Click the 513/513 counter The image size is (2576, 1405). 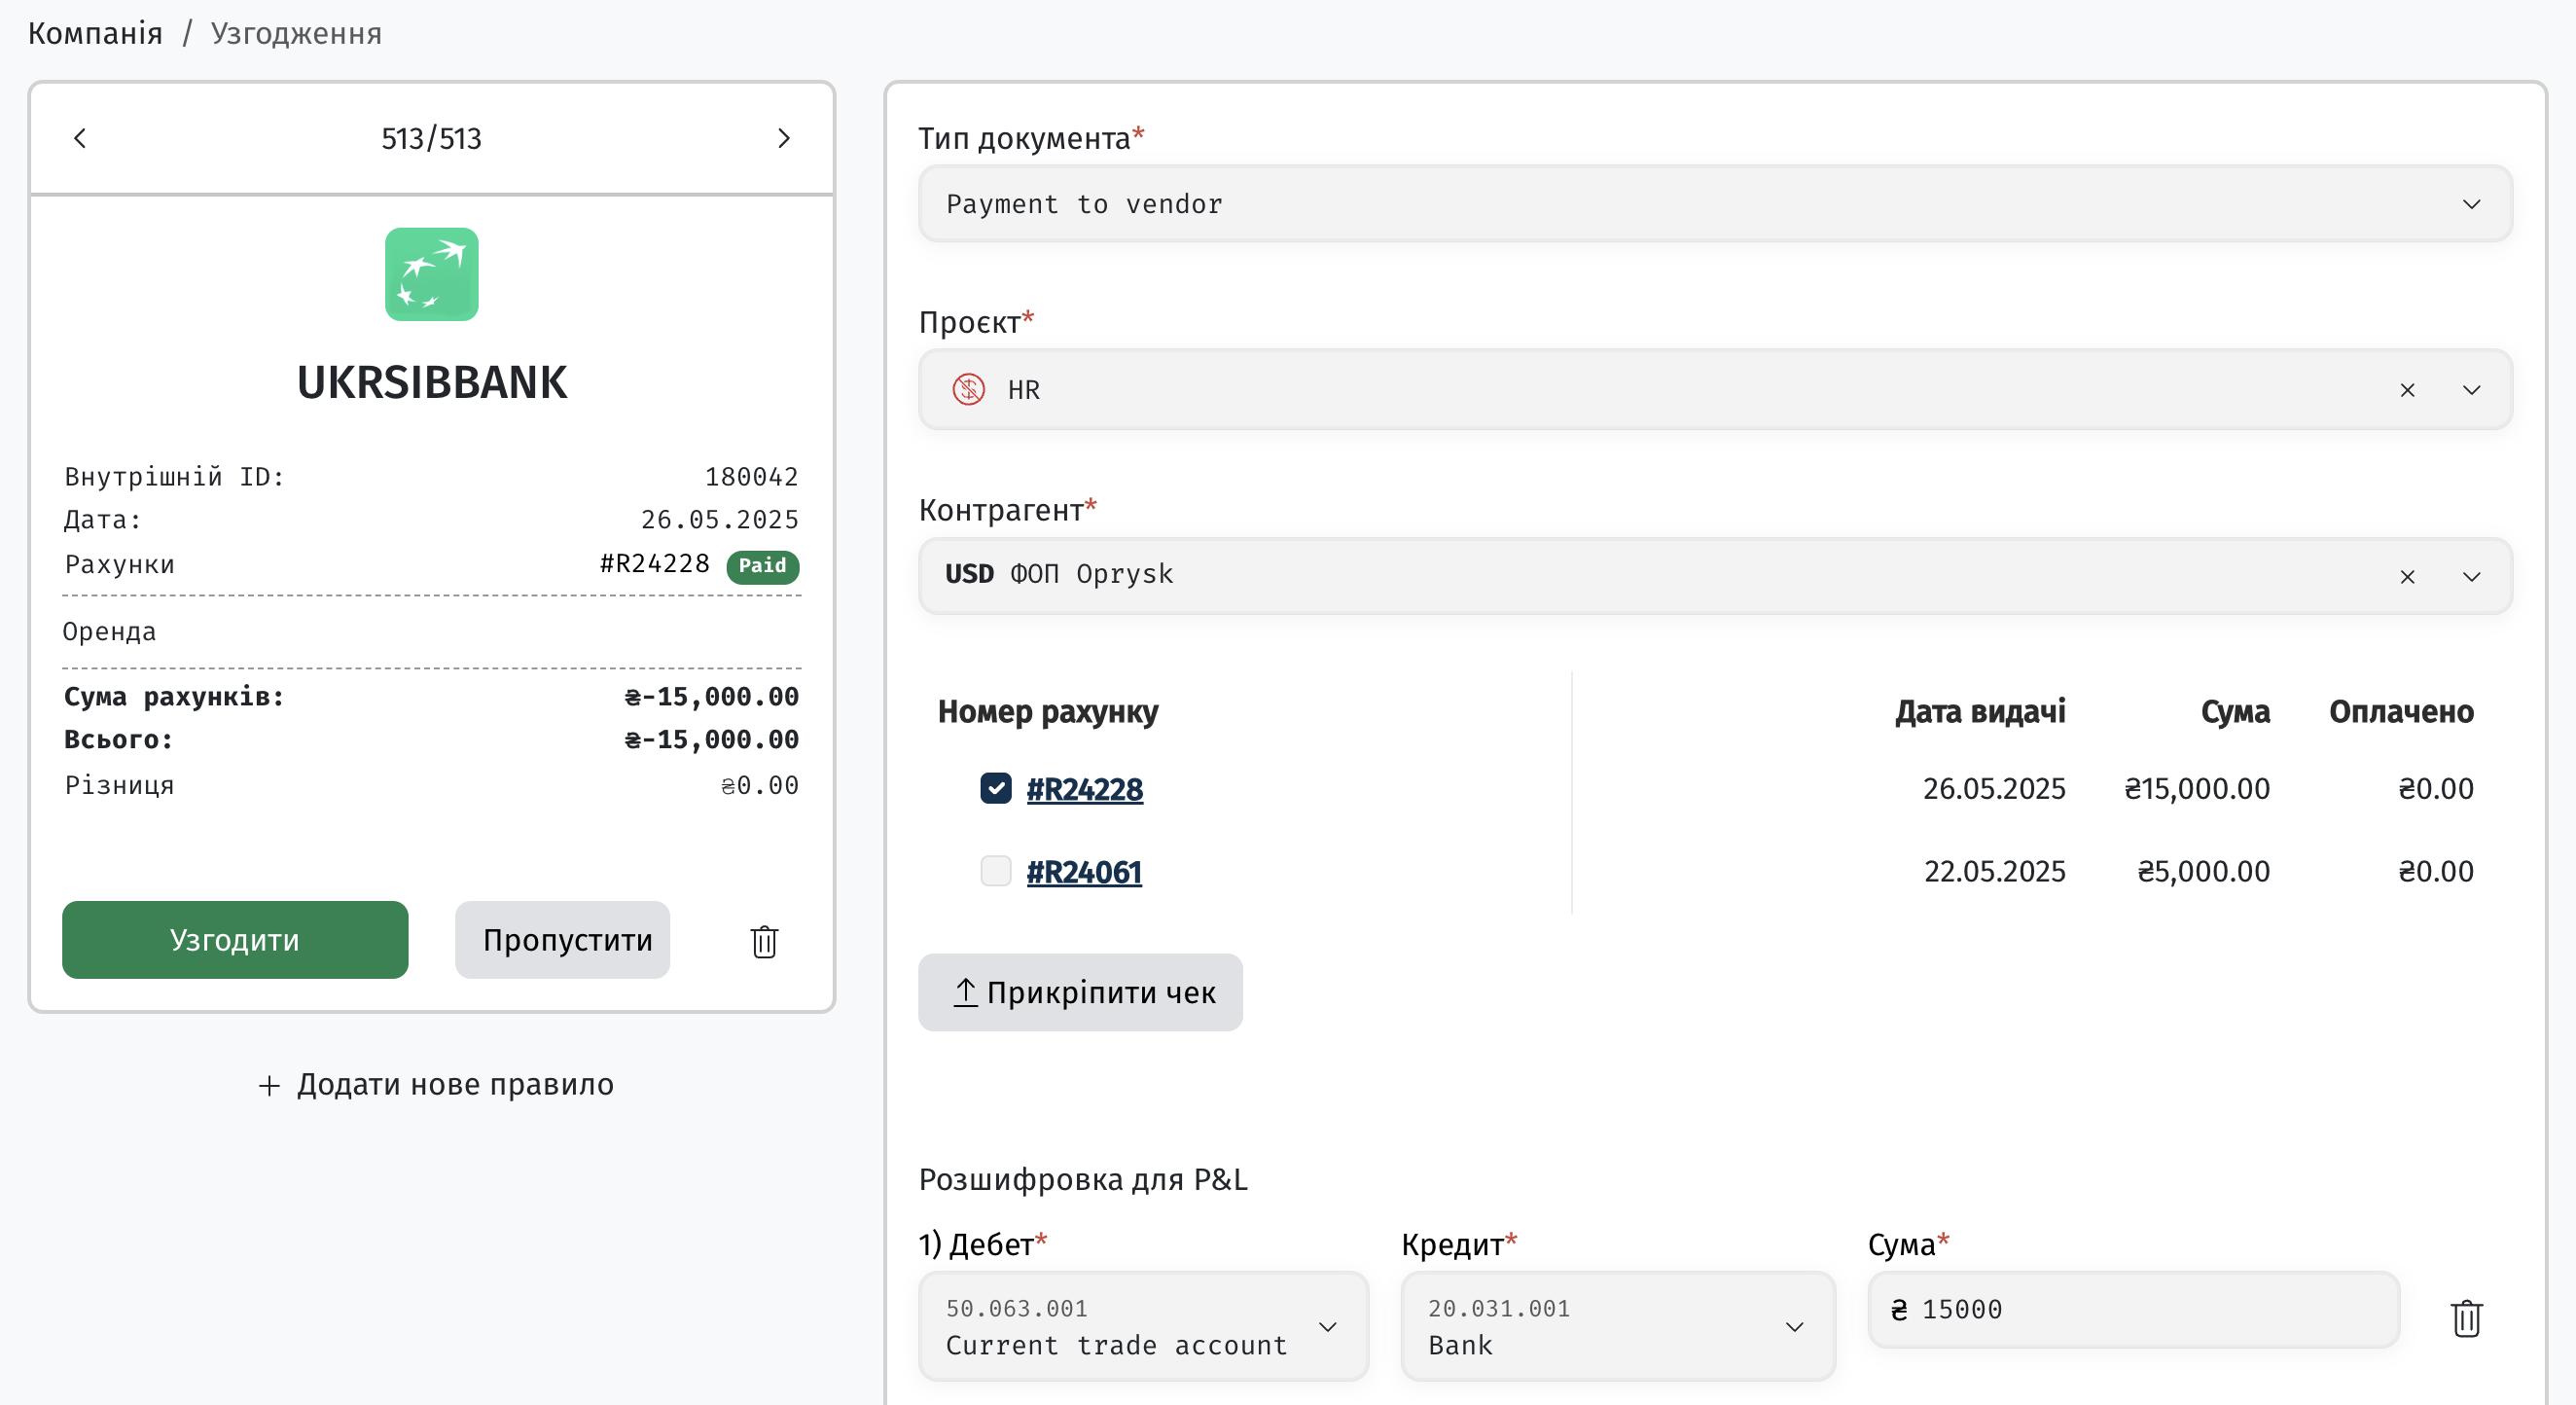[x=431, y=138]
